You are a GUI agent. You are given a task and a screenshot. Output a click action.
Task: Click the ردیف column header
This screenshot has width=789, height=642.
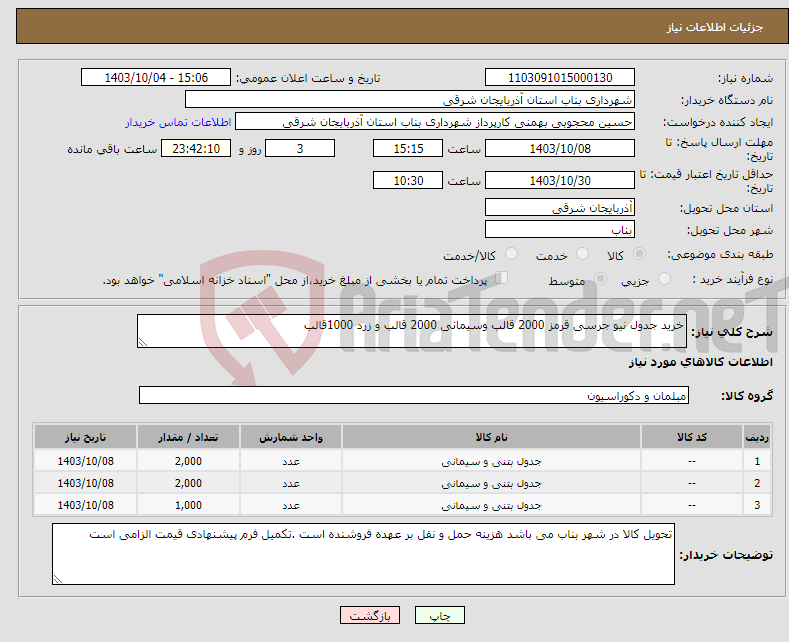[x=757, y=437]
